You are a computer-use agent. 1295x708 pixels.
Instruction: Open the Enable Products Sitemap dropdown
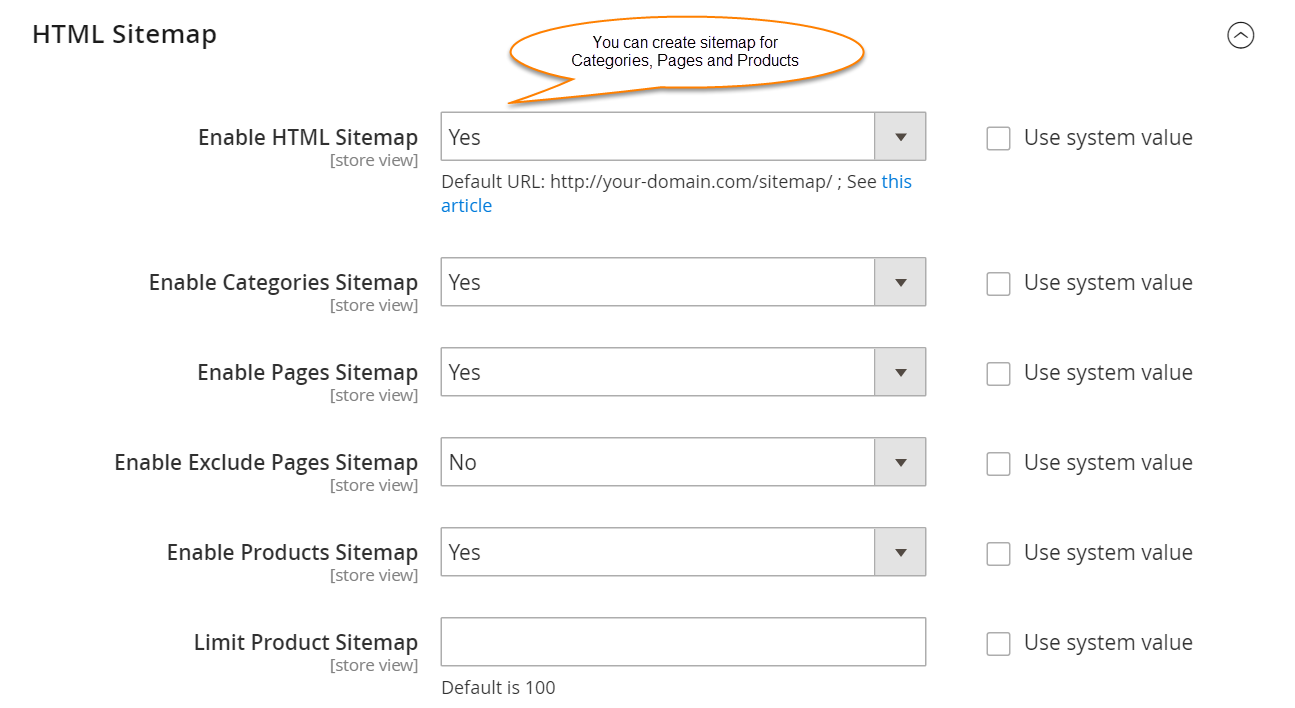click(683, 552)
